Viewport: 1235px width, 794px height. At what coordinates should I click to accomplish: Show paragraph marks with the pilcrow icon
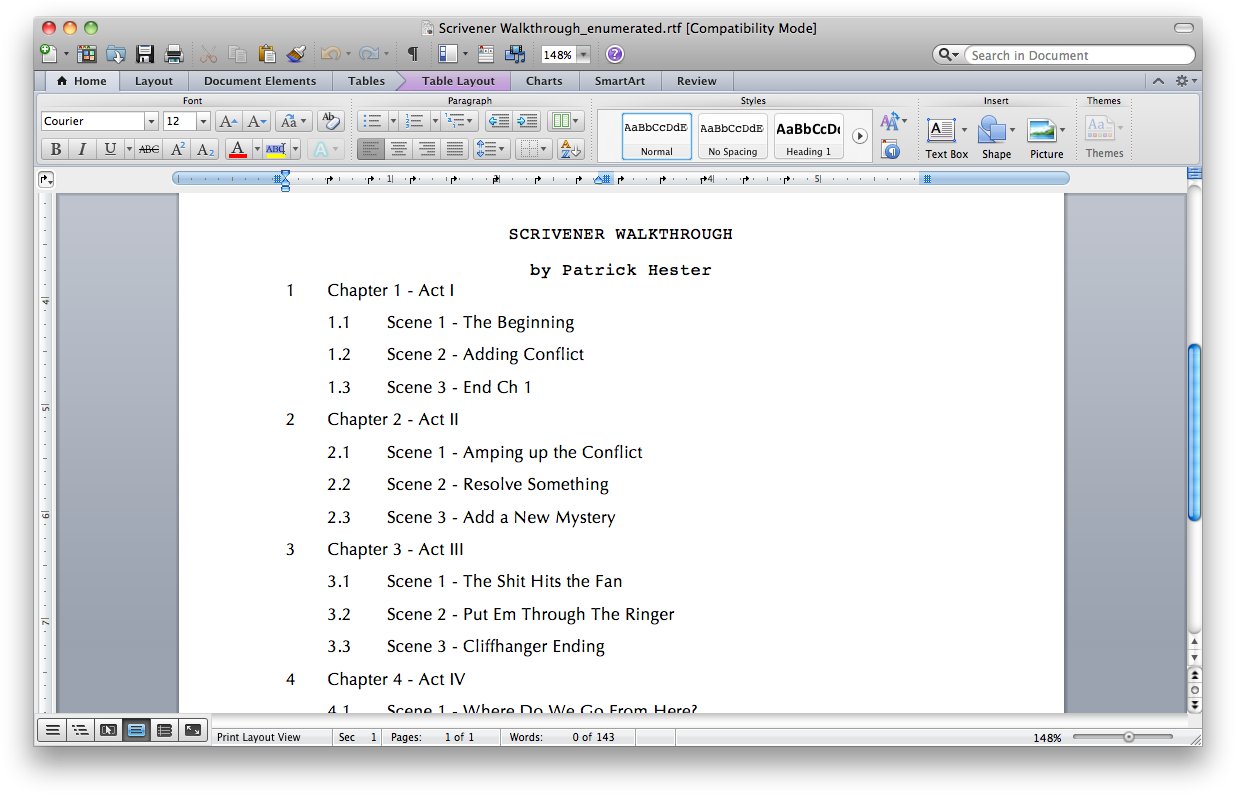pos(412,54)
